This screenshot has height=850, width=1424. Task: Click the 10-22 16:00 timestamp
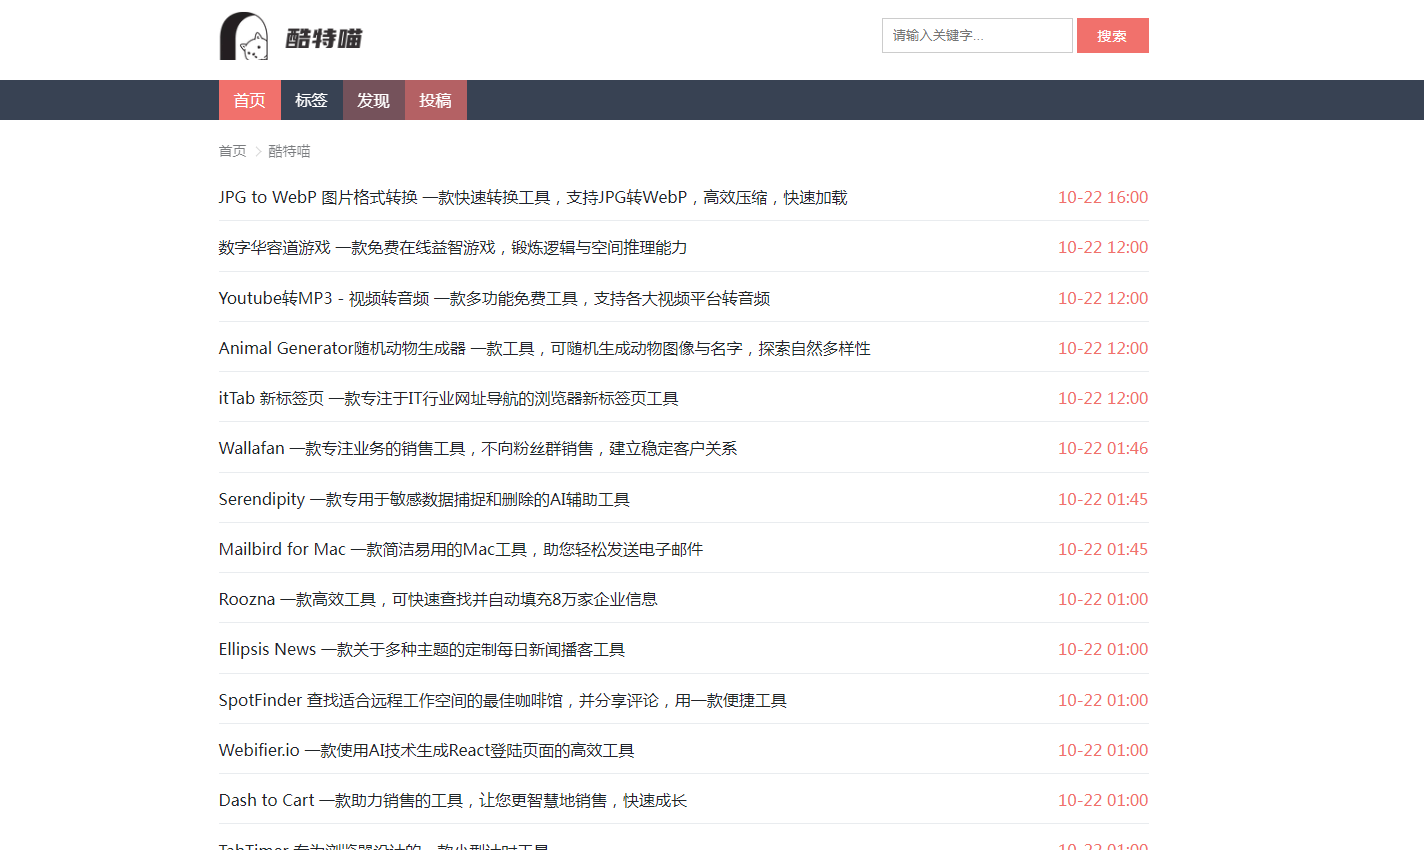pyautogui.click(x=1103, y=197)
